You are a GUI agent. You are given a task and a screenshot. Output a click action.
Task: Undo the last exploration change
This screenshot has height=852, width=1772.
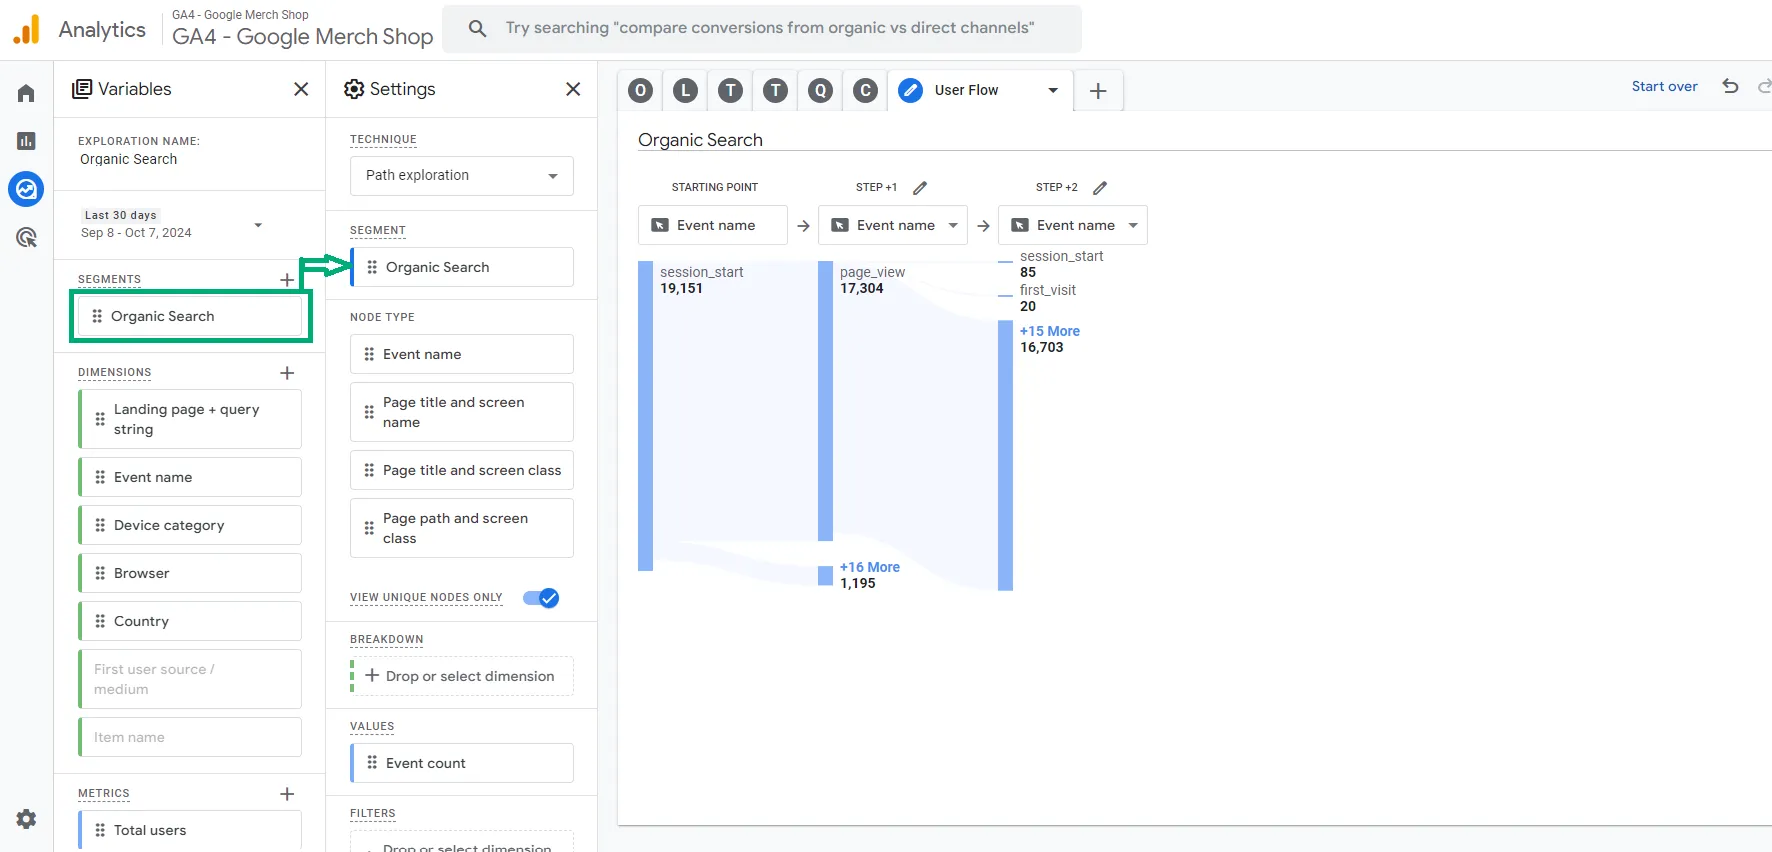coord(1730,87)
